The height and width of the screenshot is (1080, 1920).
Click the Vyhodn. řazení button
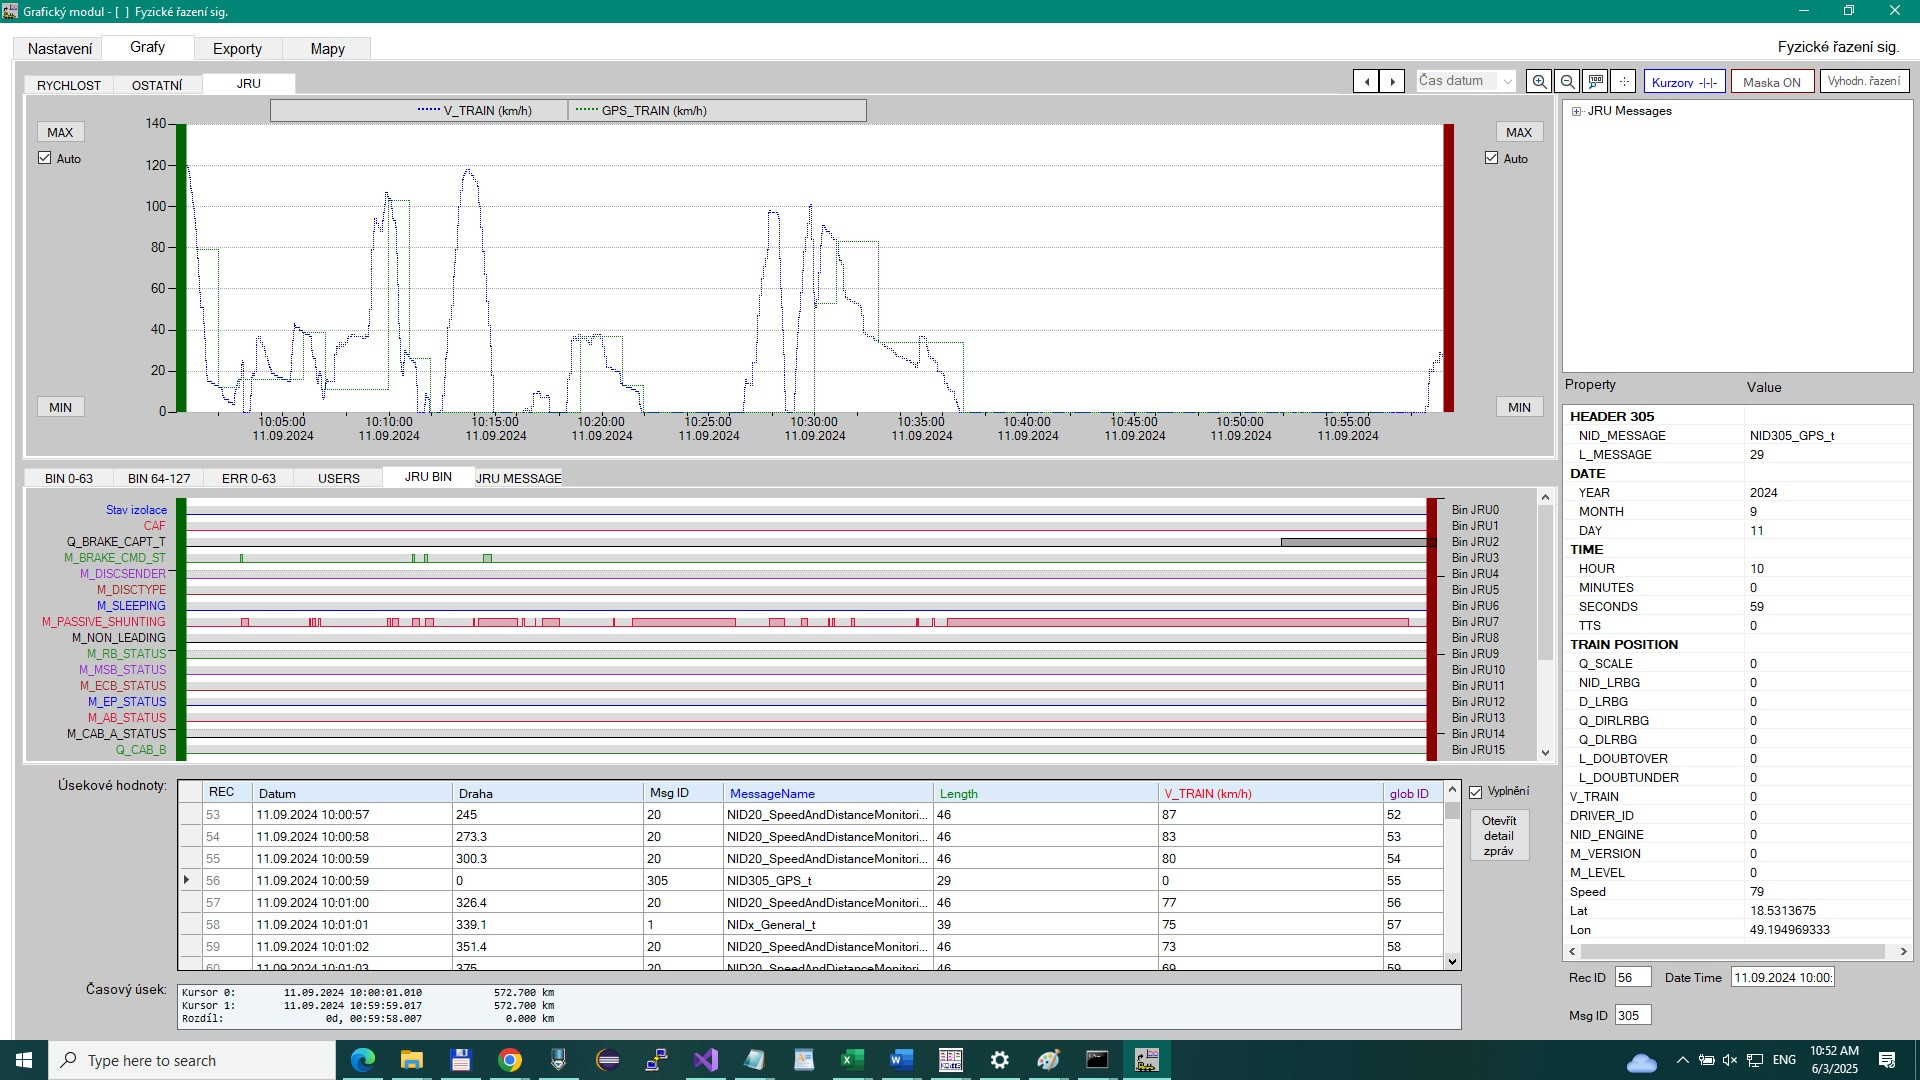pos(1864,81)
